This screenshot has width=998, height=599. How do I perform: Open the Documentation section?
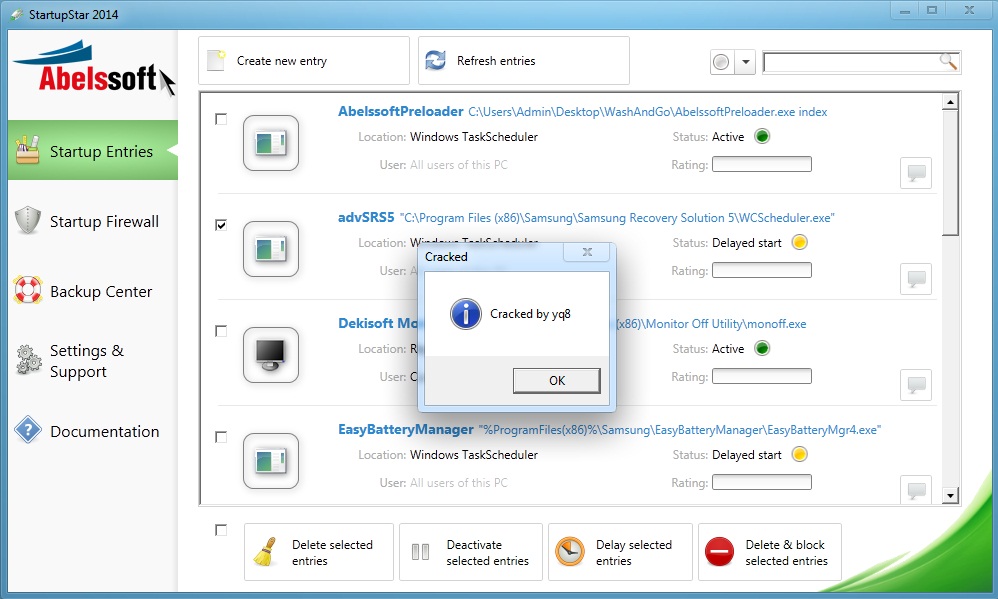coord(93,431)
